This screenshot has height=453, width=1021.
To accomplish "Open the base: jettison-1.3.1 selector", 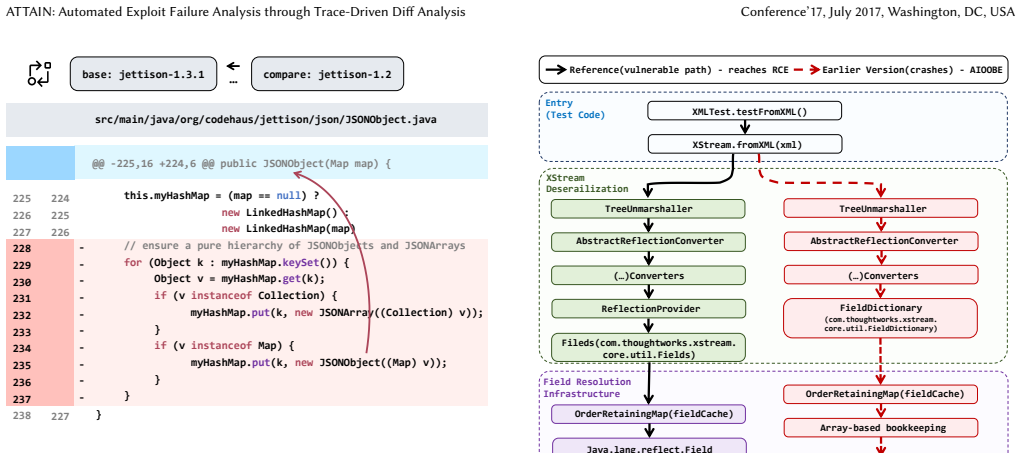I will [143, 74].
